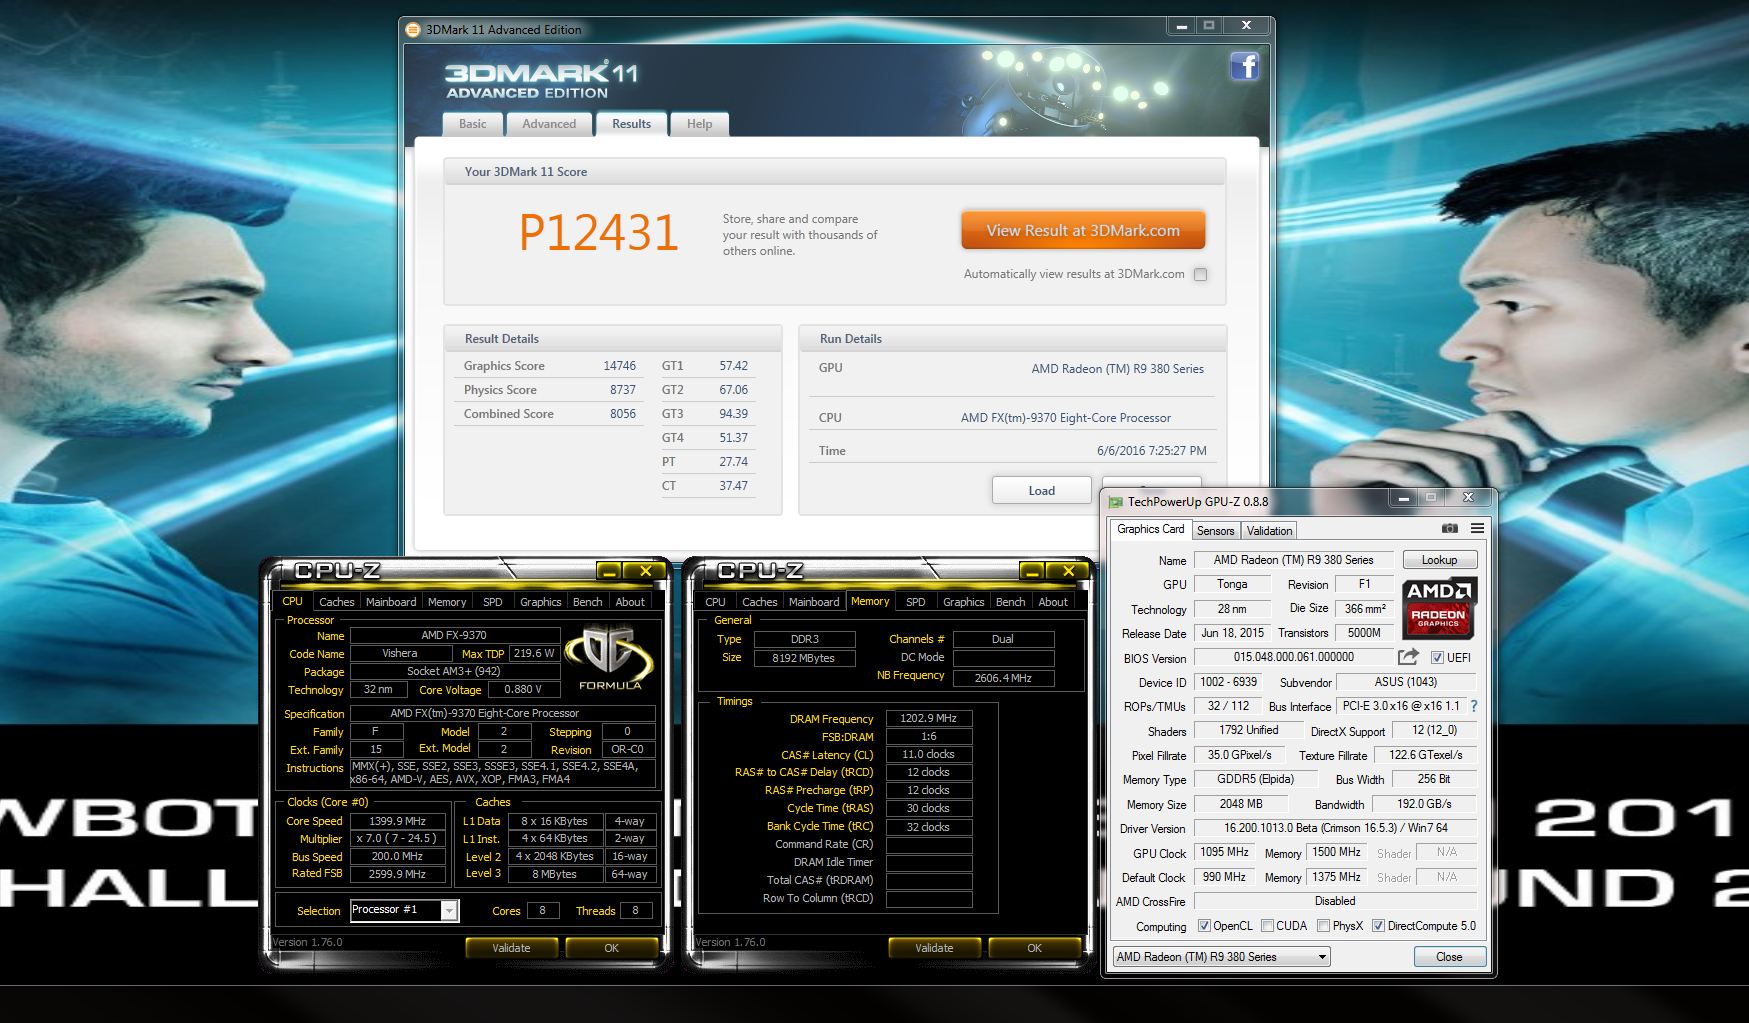This screenshot has height=1023, width=1749.
Task: Click the GPU name field in GPU-Z
Action: pyautogui.click(x=1293, y=560)
